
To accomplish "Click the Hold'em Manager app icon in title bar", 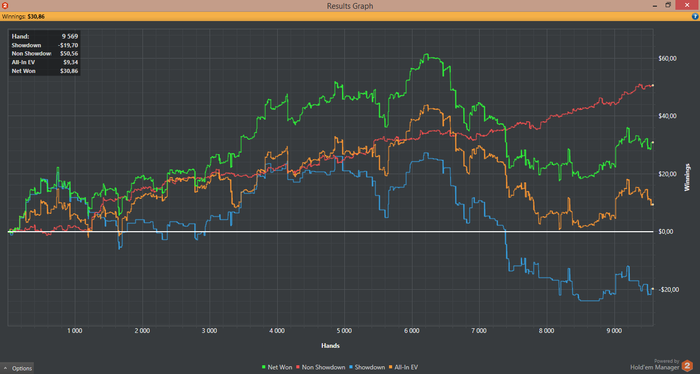I will [5, 5].
